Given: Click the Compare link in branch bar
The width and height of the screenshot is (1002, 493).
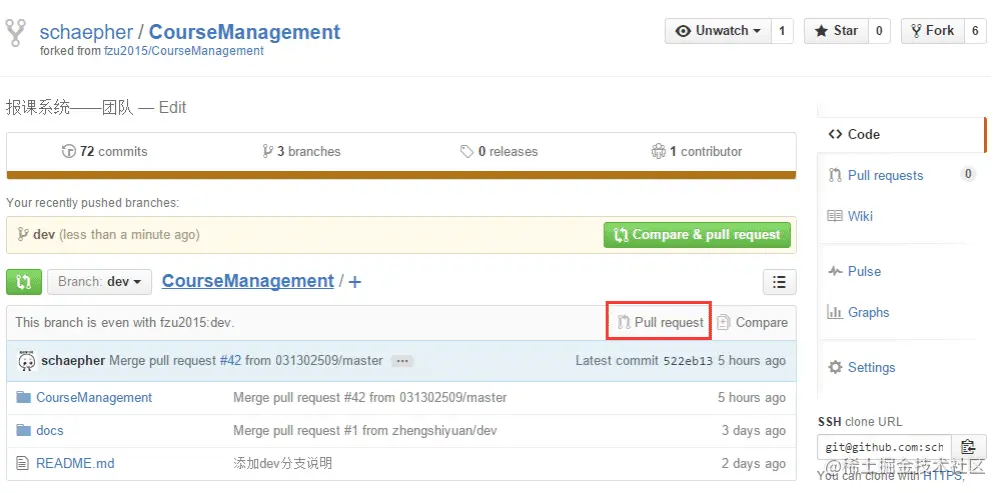Looking at the screenshot, I should click(x=752, y=322).
